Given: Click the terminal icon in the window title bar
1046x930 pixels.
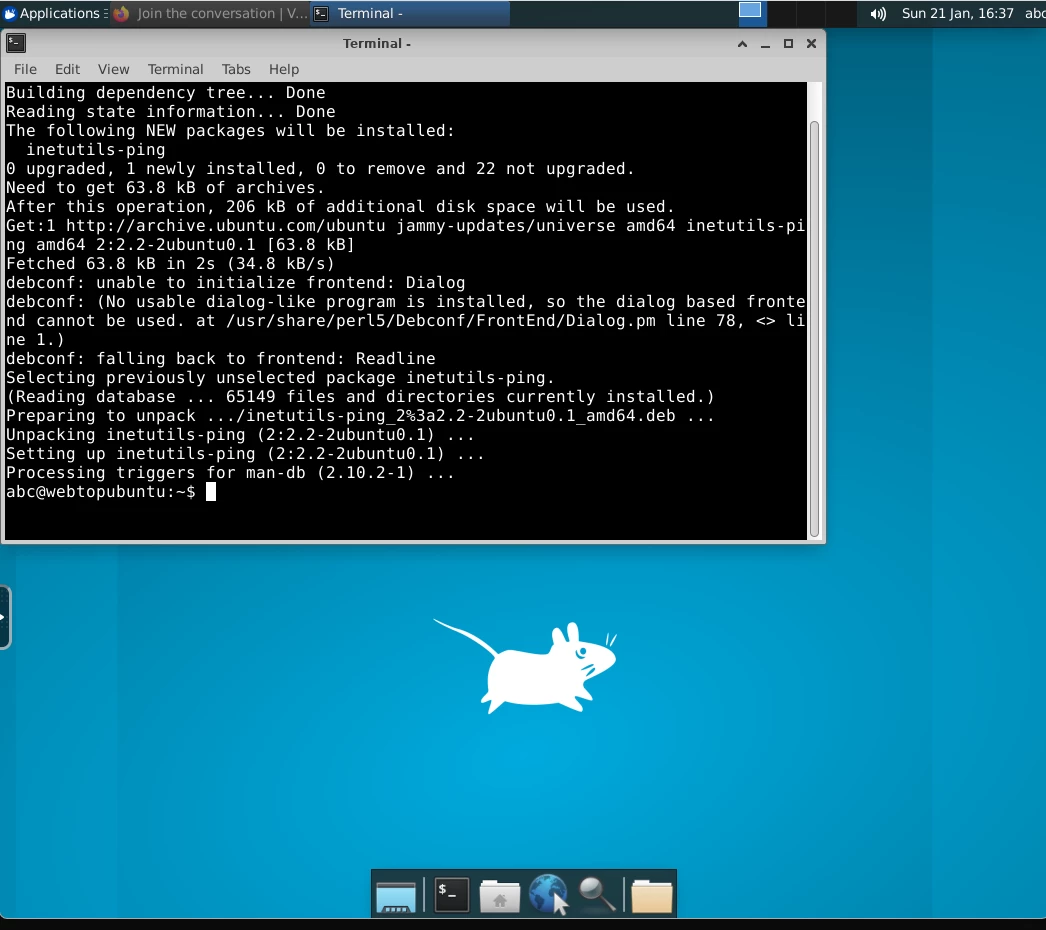Looking at the screenshot, I should 16,43.
